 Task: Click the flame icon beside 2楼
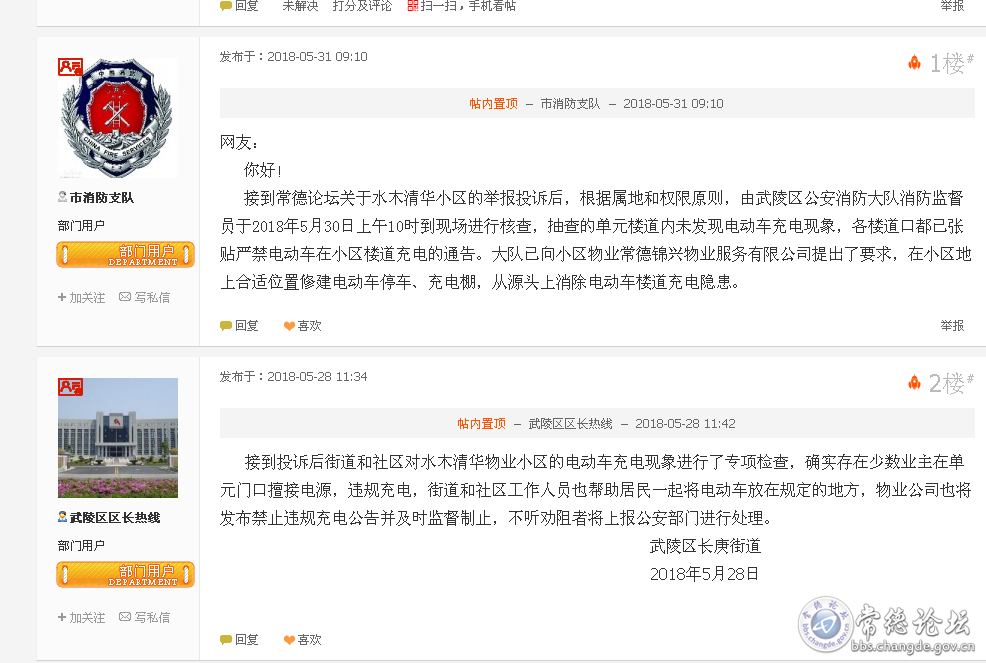pyautogui.click(x=914, y=382)
